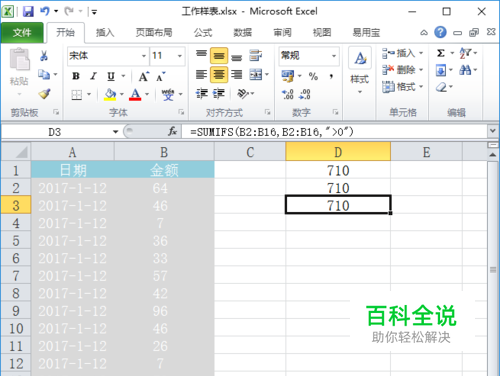The height and width of the screenshot is (376, 500).
Task: Decrease decimal places
Action: point(305,94)
